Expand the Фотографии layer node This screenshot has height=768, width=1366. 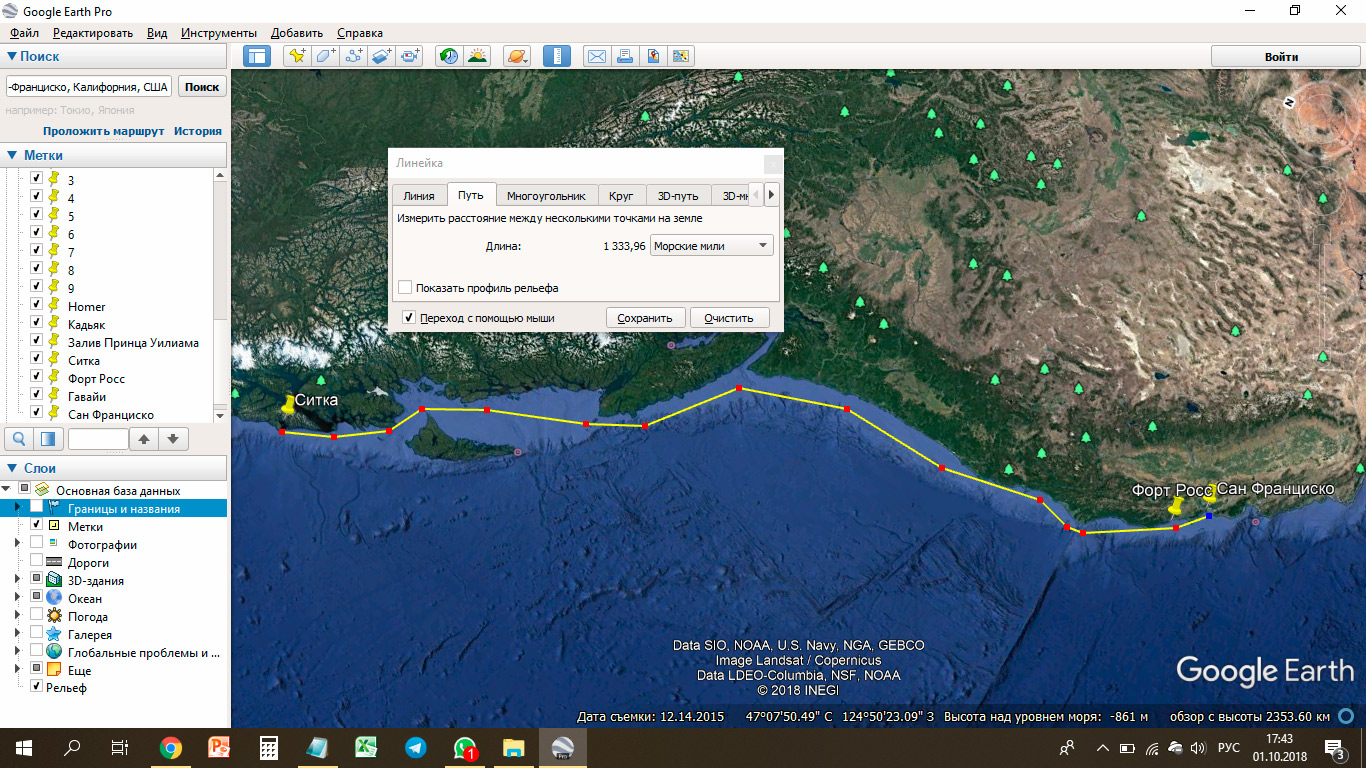coord(18,544)
